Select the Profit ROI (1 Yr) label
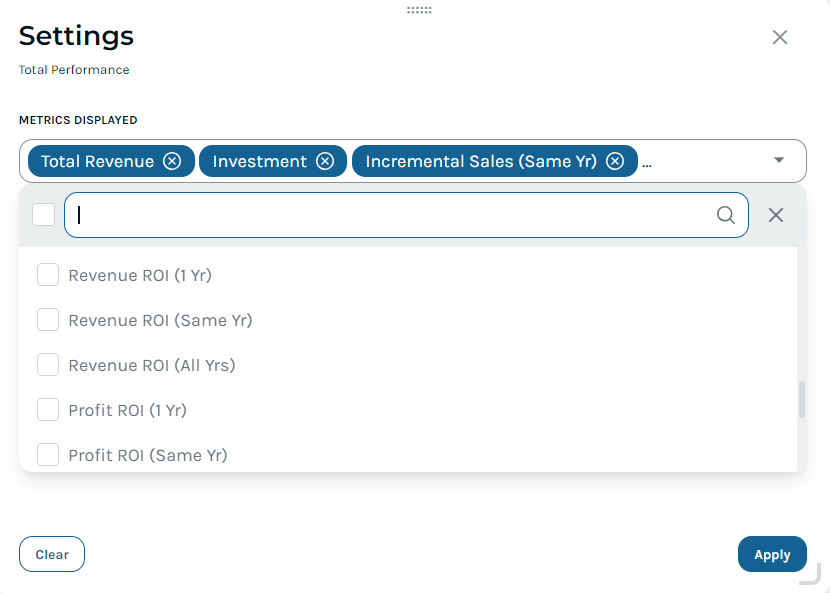Screen dimensions: 830x593 coord(128,410)
